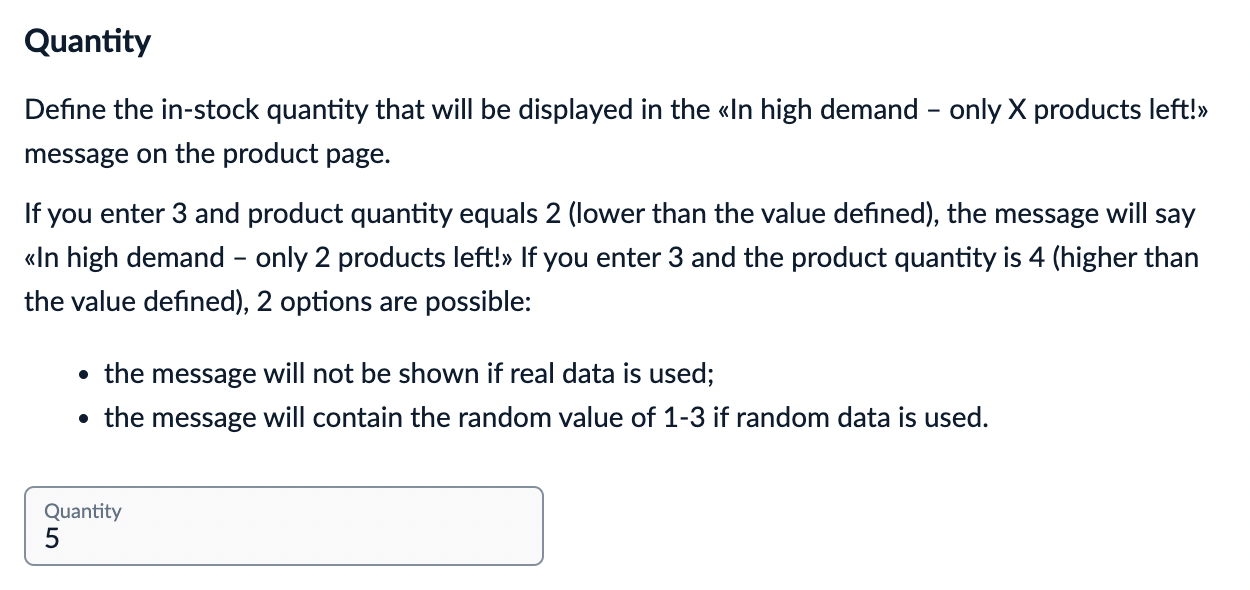Click the second bullet point dot marker
This screenshot has height=590, width=1250.
83,419
